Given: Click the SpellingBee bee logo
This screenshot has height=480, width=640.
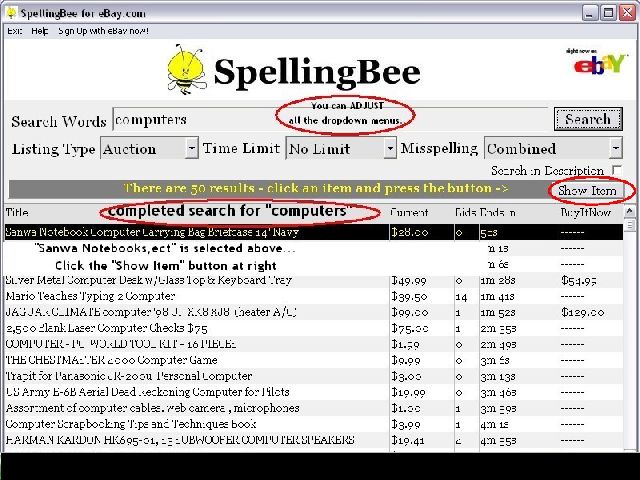Looking at the screenshot, I should [x=186, y=69].
